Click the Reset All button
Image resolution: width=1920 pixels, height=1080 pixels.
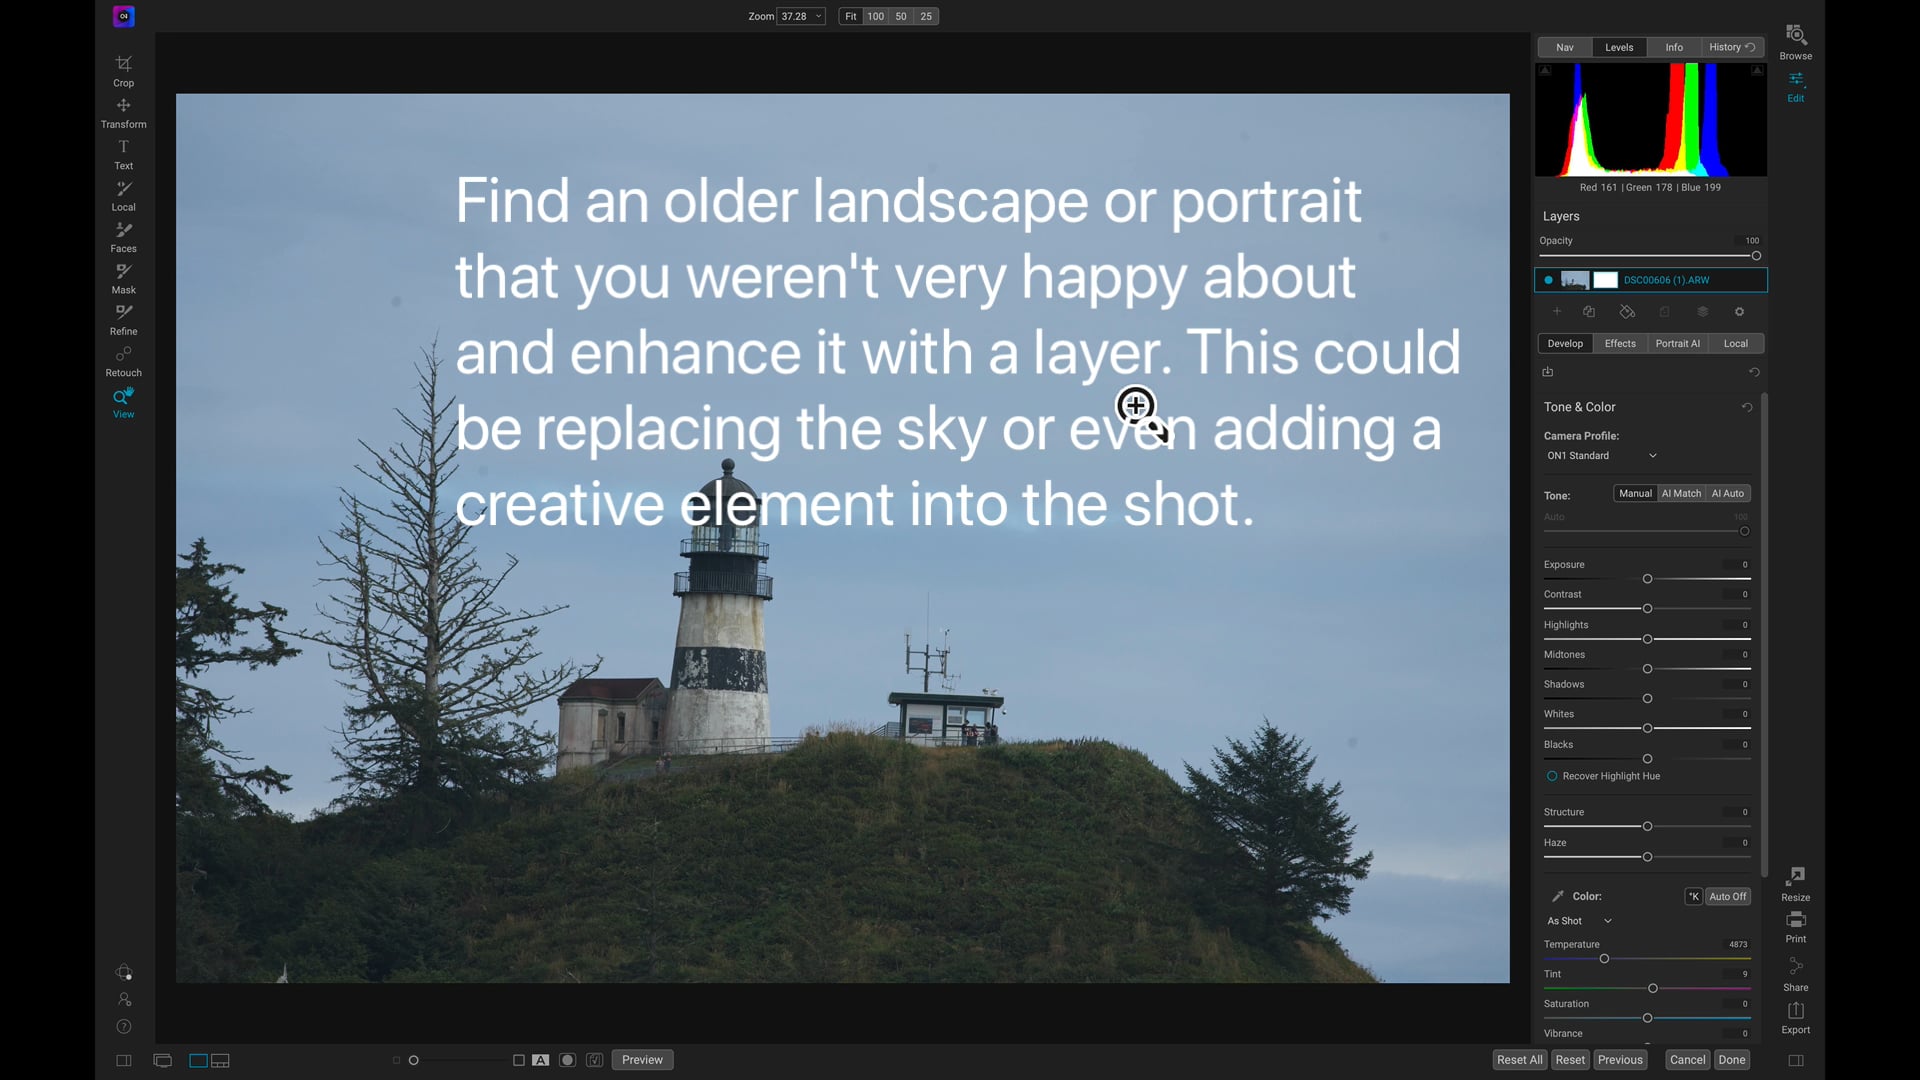1519,1060
